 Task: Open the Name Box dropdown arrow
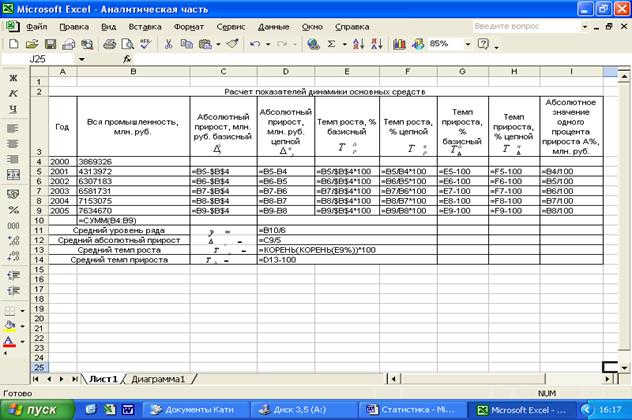pos(93,59)
